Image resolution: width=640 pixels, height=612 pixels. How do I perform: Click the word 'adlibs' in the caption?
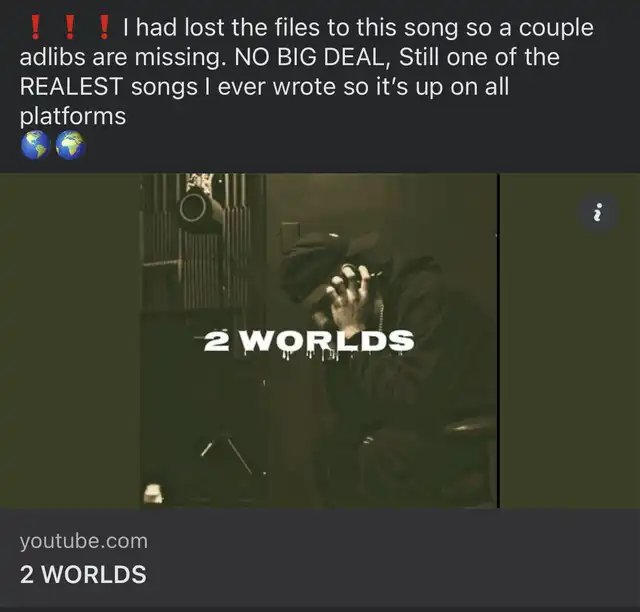[x=52, y=57]
